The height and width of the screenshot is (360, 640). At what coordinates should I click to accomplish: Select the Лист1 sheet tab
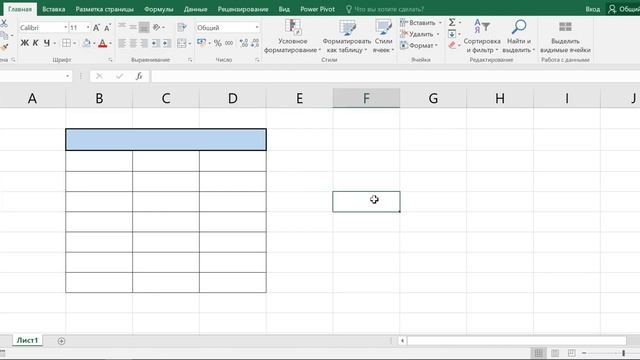(27, 340)
